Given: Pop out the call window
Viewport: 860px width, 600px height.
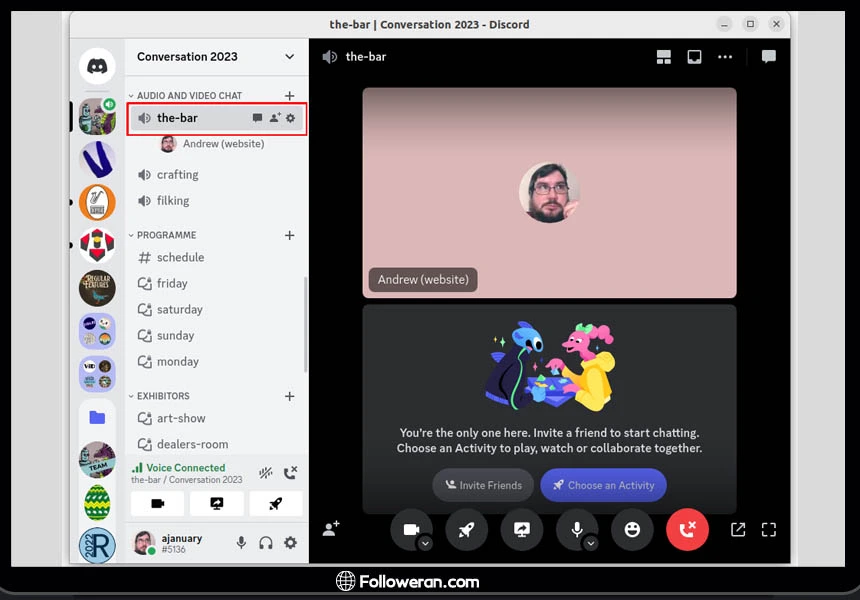Looking at the screenshot, I should click(x=738, y=530).
